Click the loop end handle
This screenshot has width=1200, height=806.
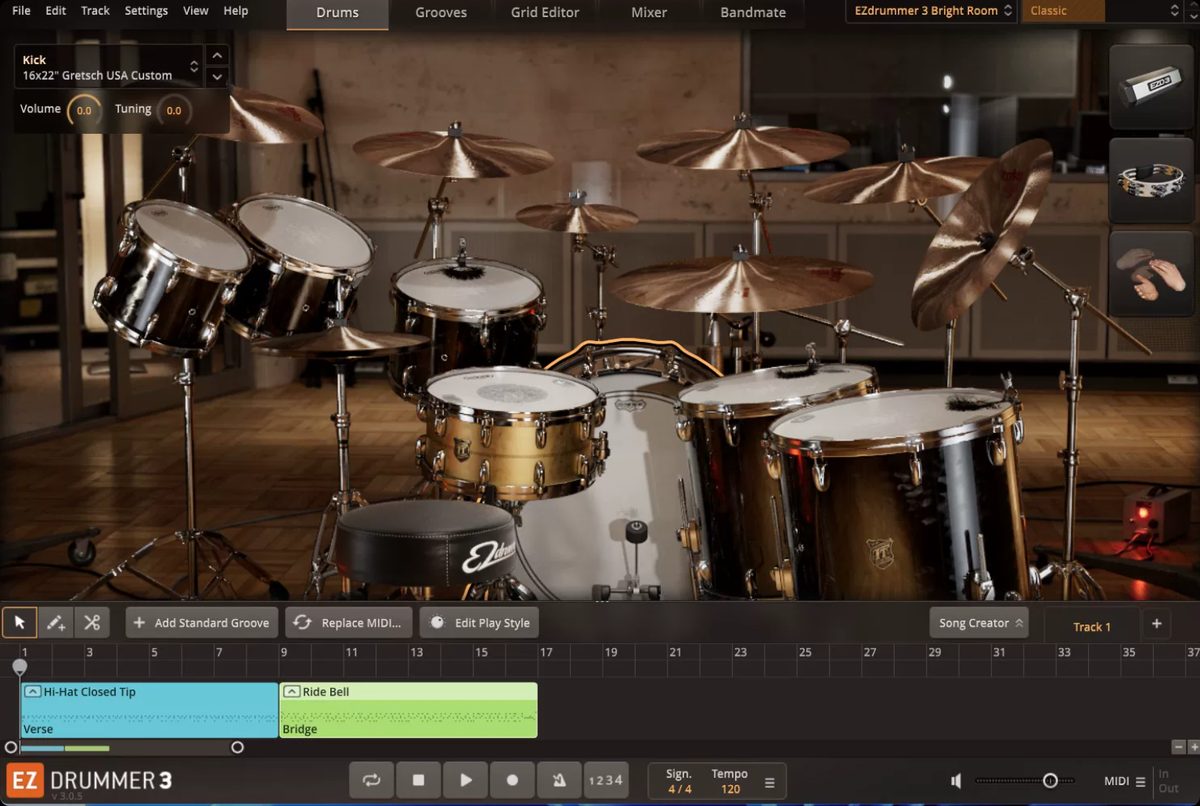tap(237, 747)
